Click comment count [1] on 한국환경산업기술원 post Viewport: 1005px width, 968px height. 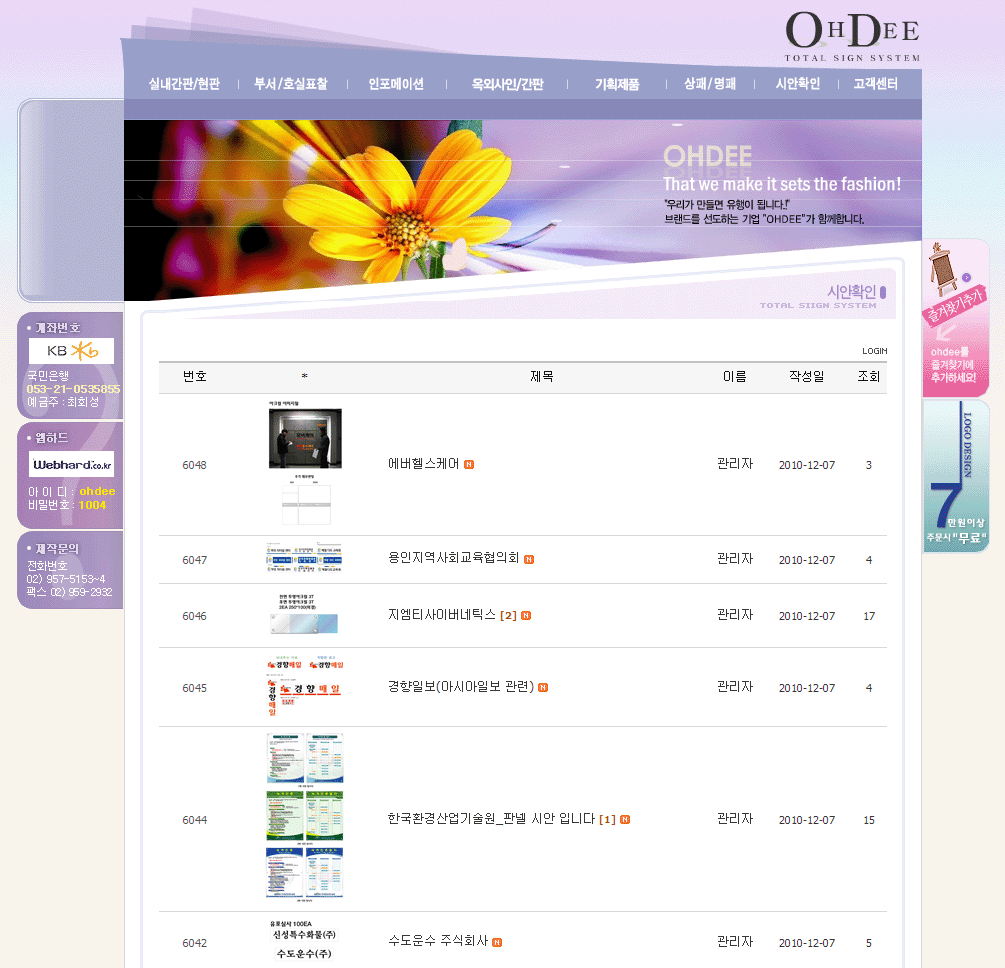(x=607, y=819)
